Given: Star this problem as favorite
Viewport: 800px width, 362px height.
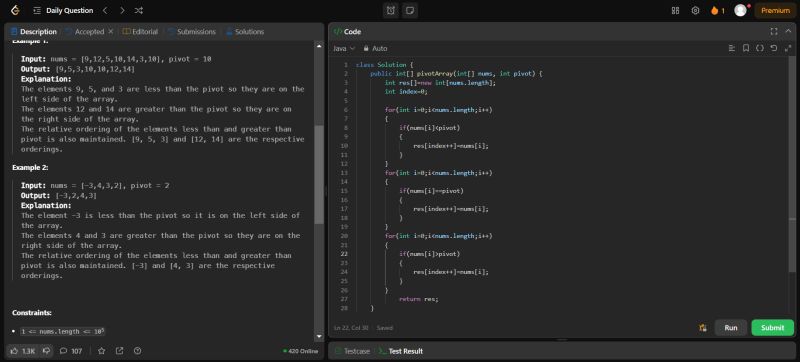Looking at the screenshot, I should [102, 351].
